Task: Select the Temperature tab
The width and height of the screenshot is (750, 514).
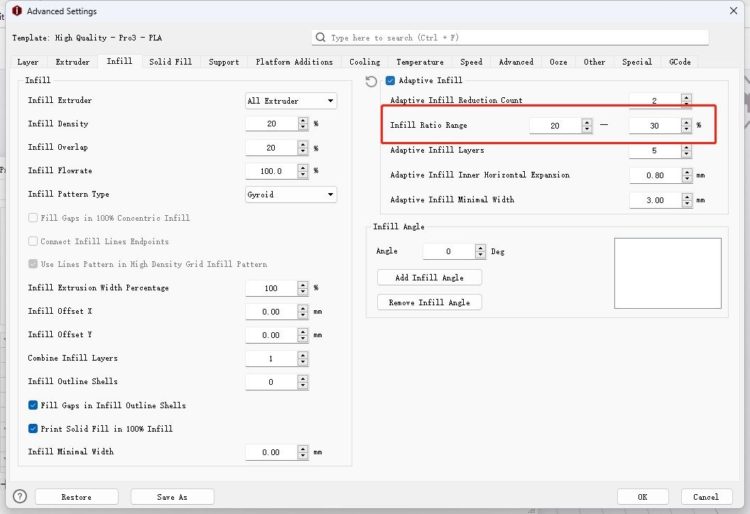Action: [x=420, y=62]
